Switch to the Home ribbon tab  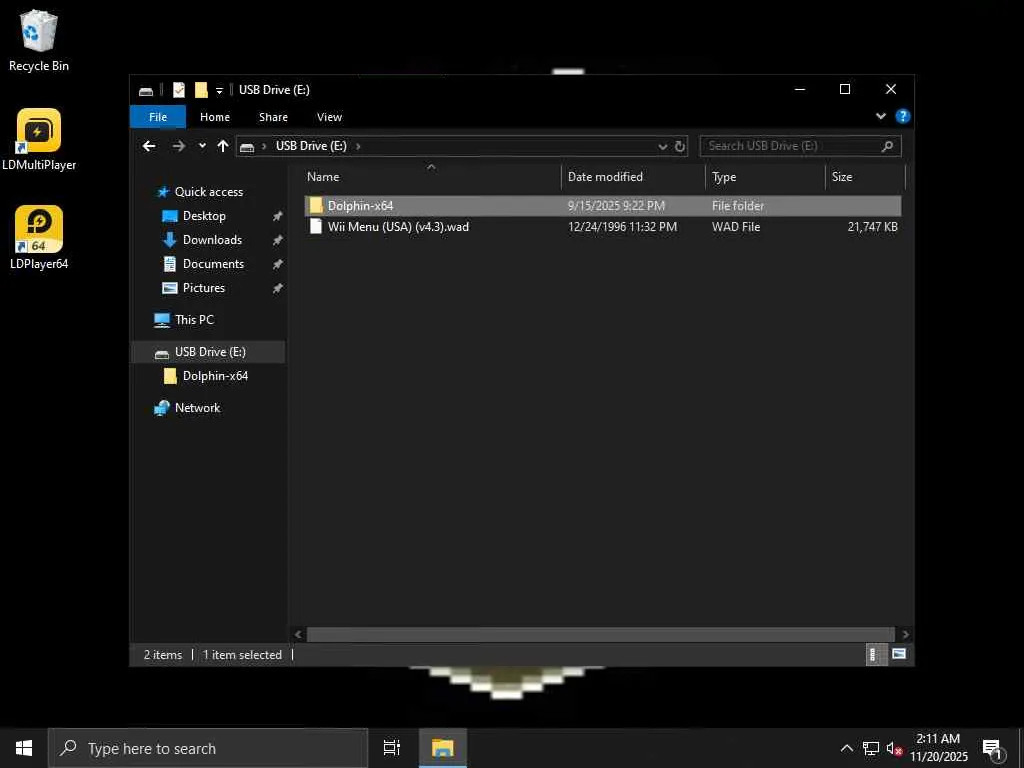pyautogui.click(x=215, y=117)
